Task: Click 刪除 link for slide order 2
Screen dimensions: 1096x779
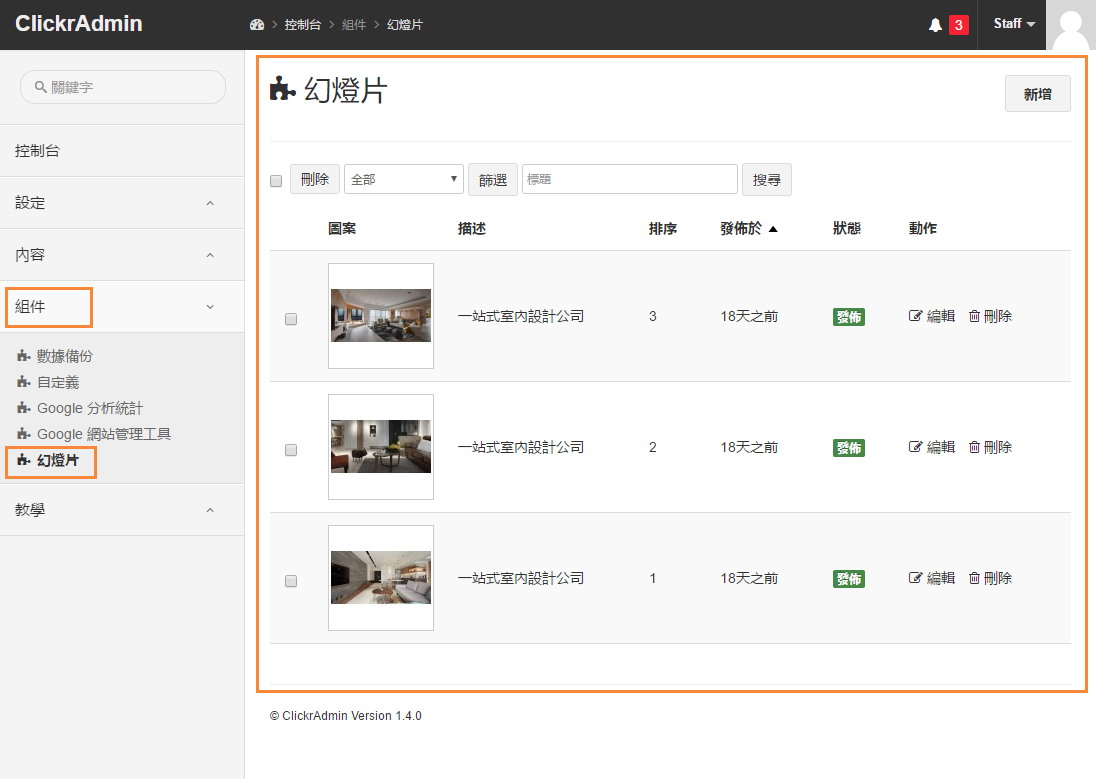Action: point(997,447)
